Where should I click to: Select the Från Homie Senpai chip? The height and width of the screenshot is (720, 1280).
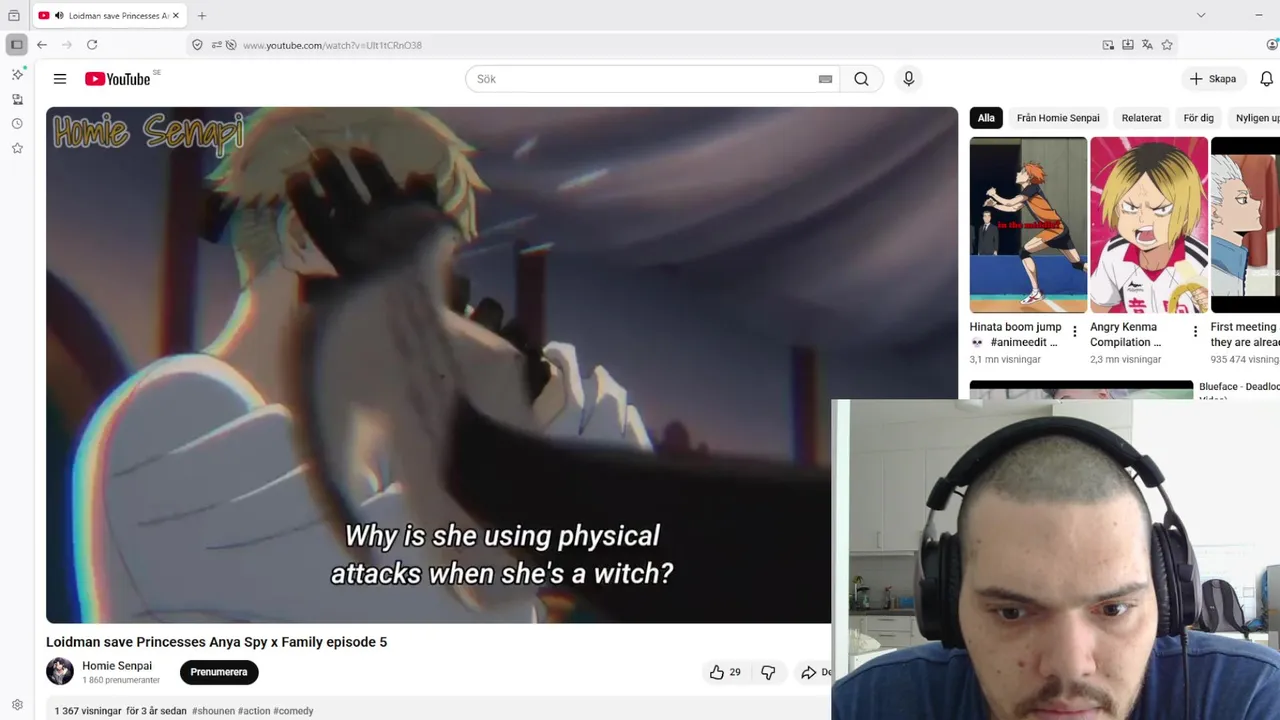click(1058, 118)
